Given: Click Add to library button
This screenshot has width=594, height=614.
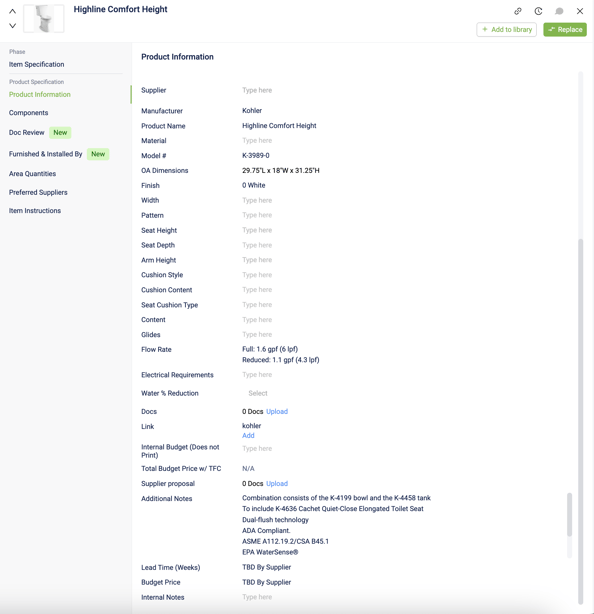Looking at the screenshot, I should 507,29.
